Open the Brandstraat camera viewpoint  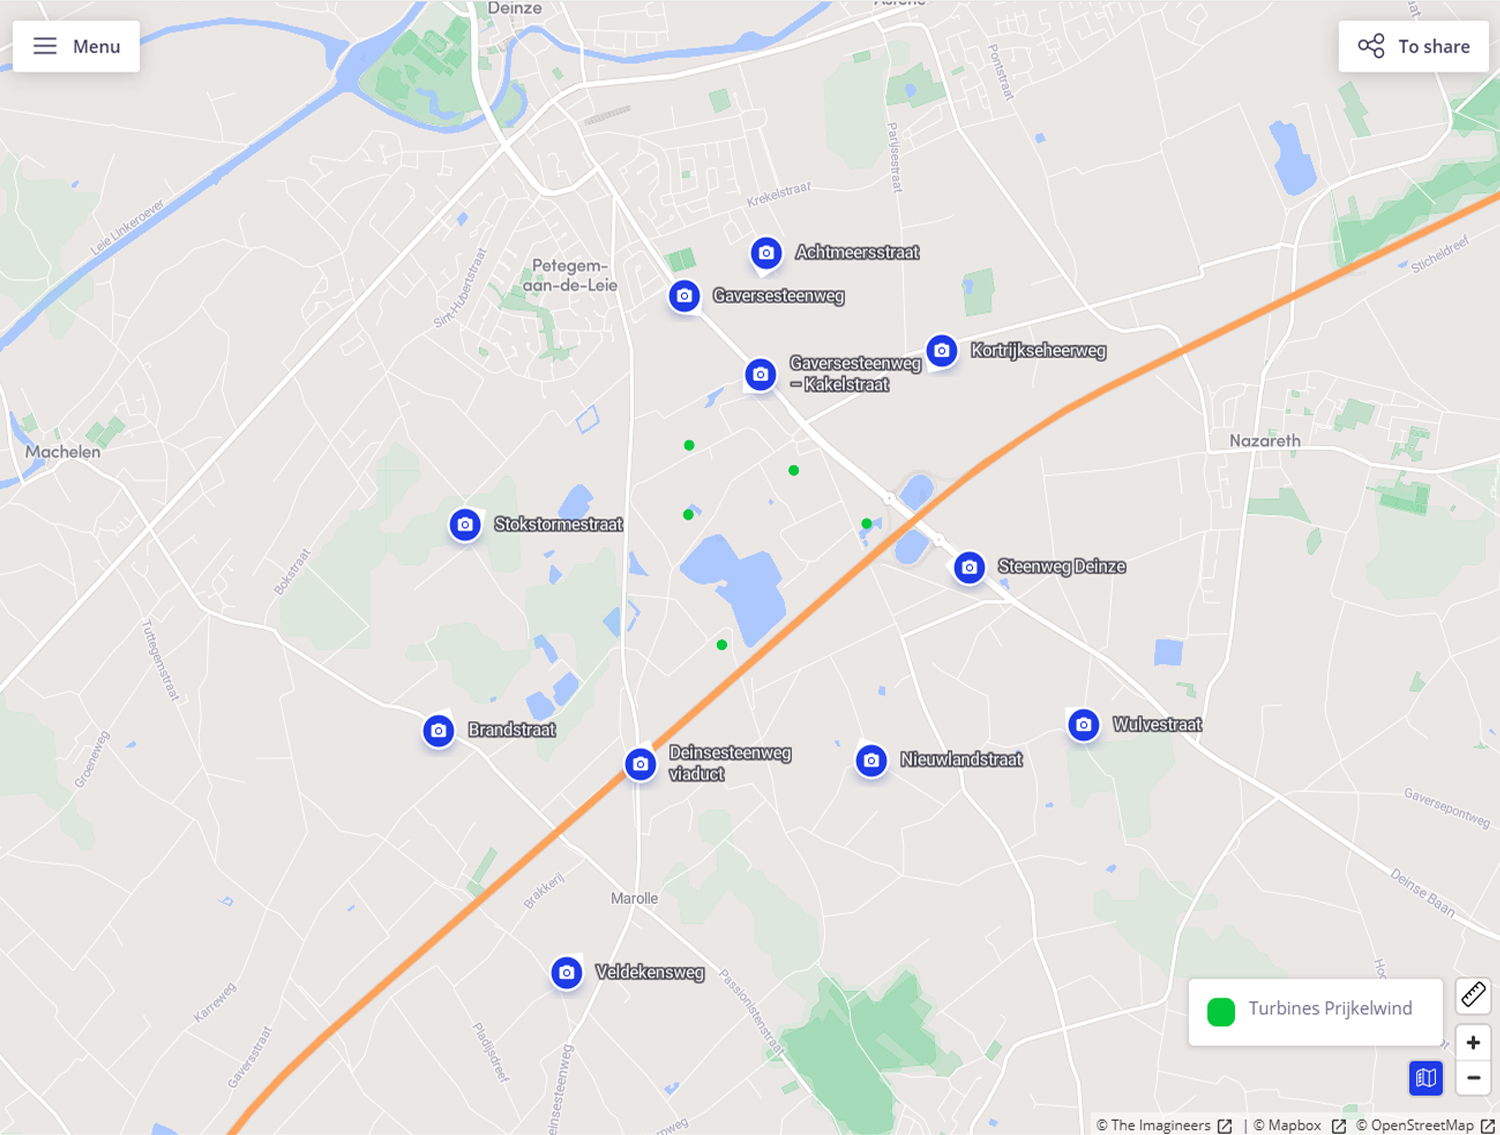click(438, 731)
